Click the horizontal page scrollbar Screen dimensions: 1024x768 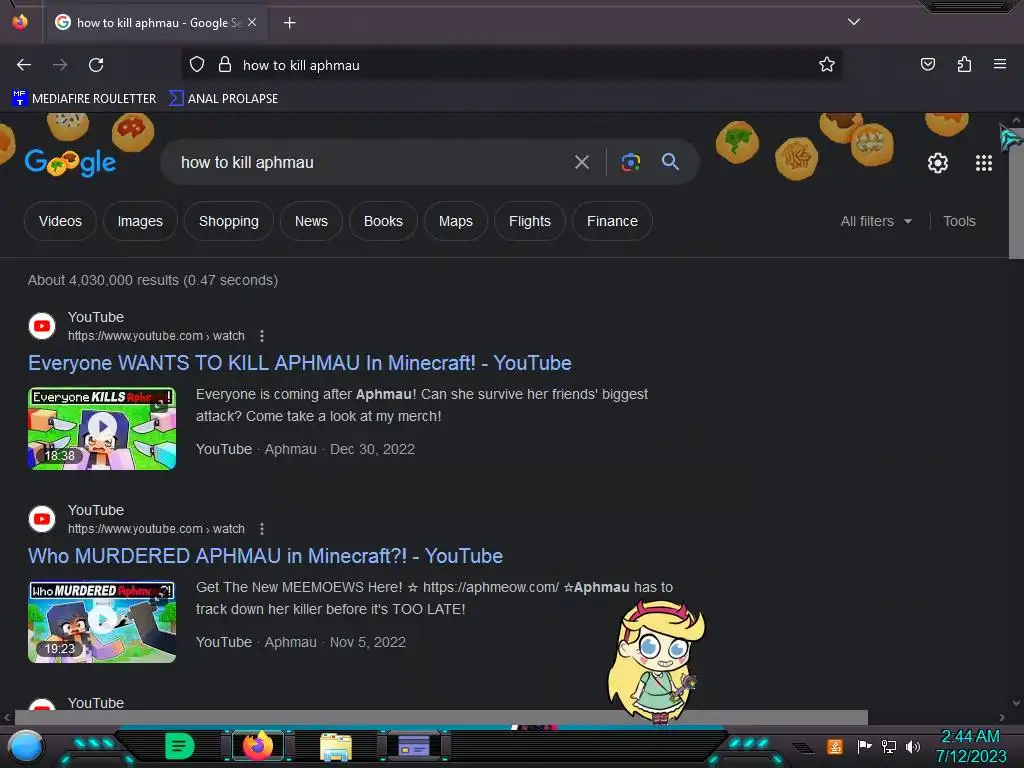[441, 717]
